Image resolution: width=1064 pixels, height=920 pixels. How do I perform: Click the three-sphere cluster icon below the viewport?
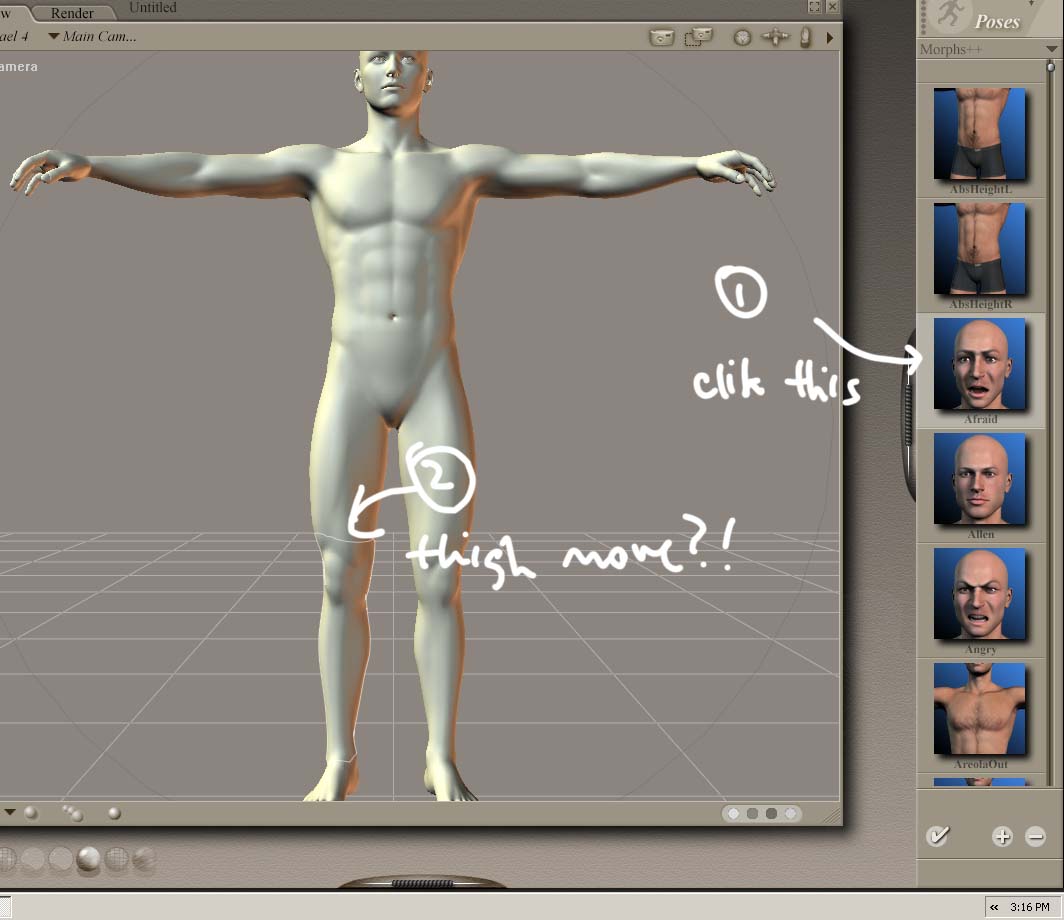click(x=72, y=813)
